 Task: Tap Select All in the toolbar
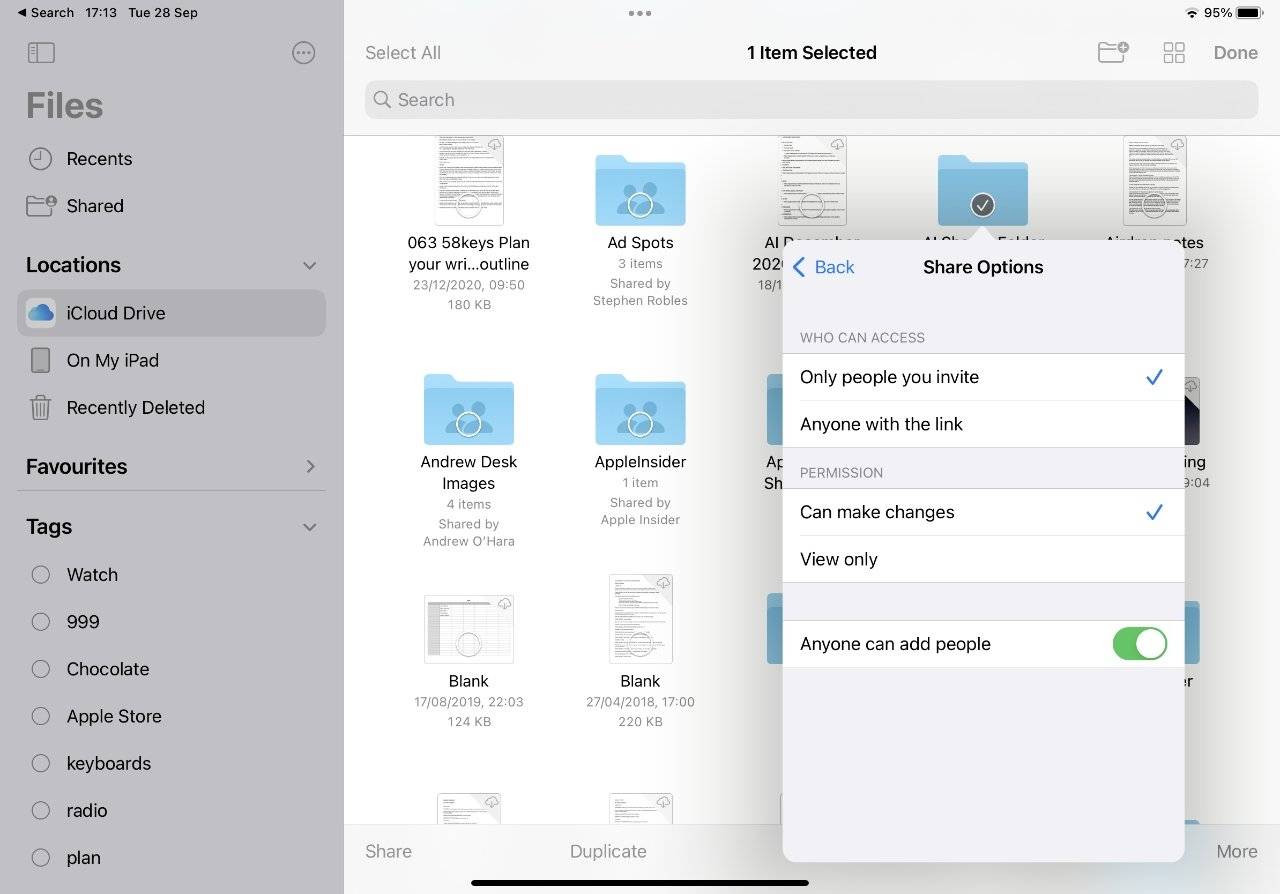click(x=402, y=52)
